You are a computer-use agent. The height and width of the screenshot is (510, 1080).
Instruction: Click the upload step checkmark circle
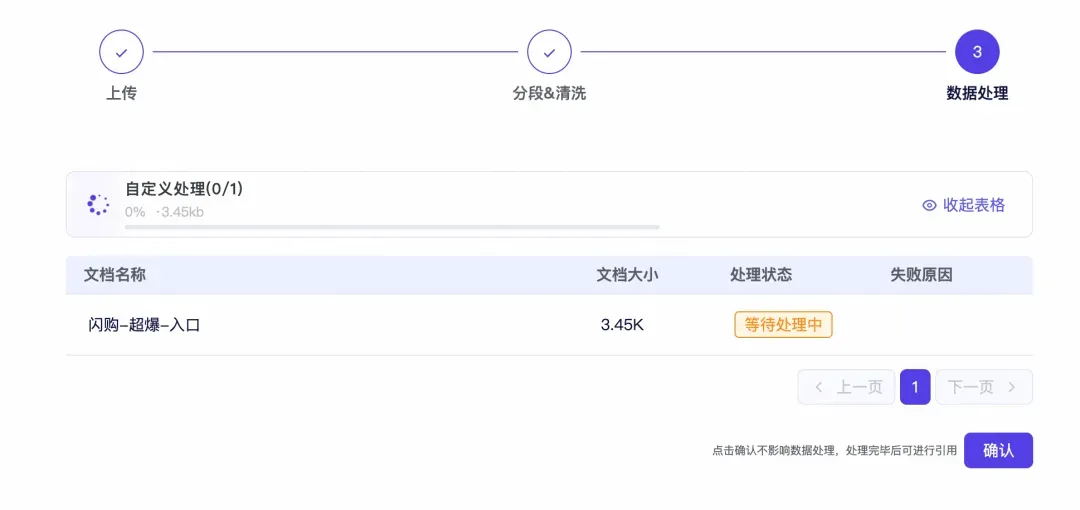tap(121, 52)
